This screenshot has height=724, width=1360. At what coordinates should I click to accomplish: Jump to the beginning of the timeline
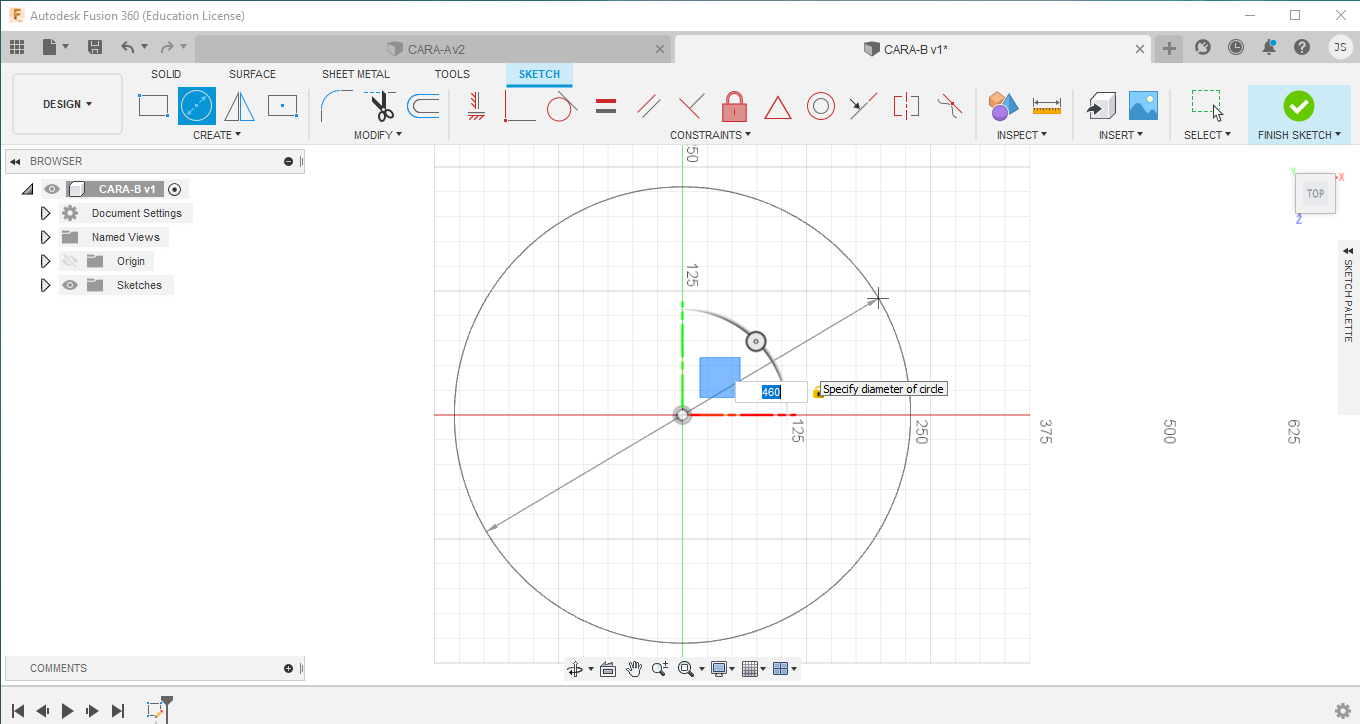[x=18, y=711]
